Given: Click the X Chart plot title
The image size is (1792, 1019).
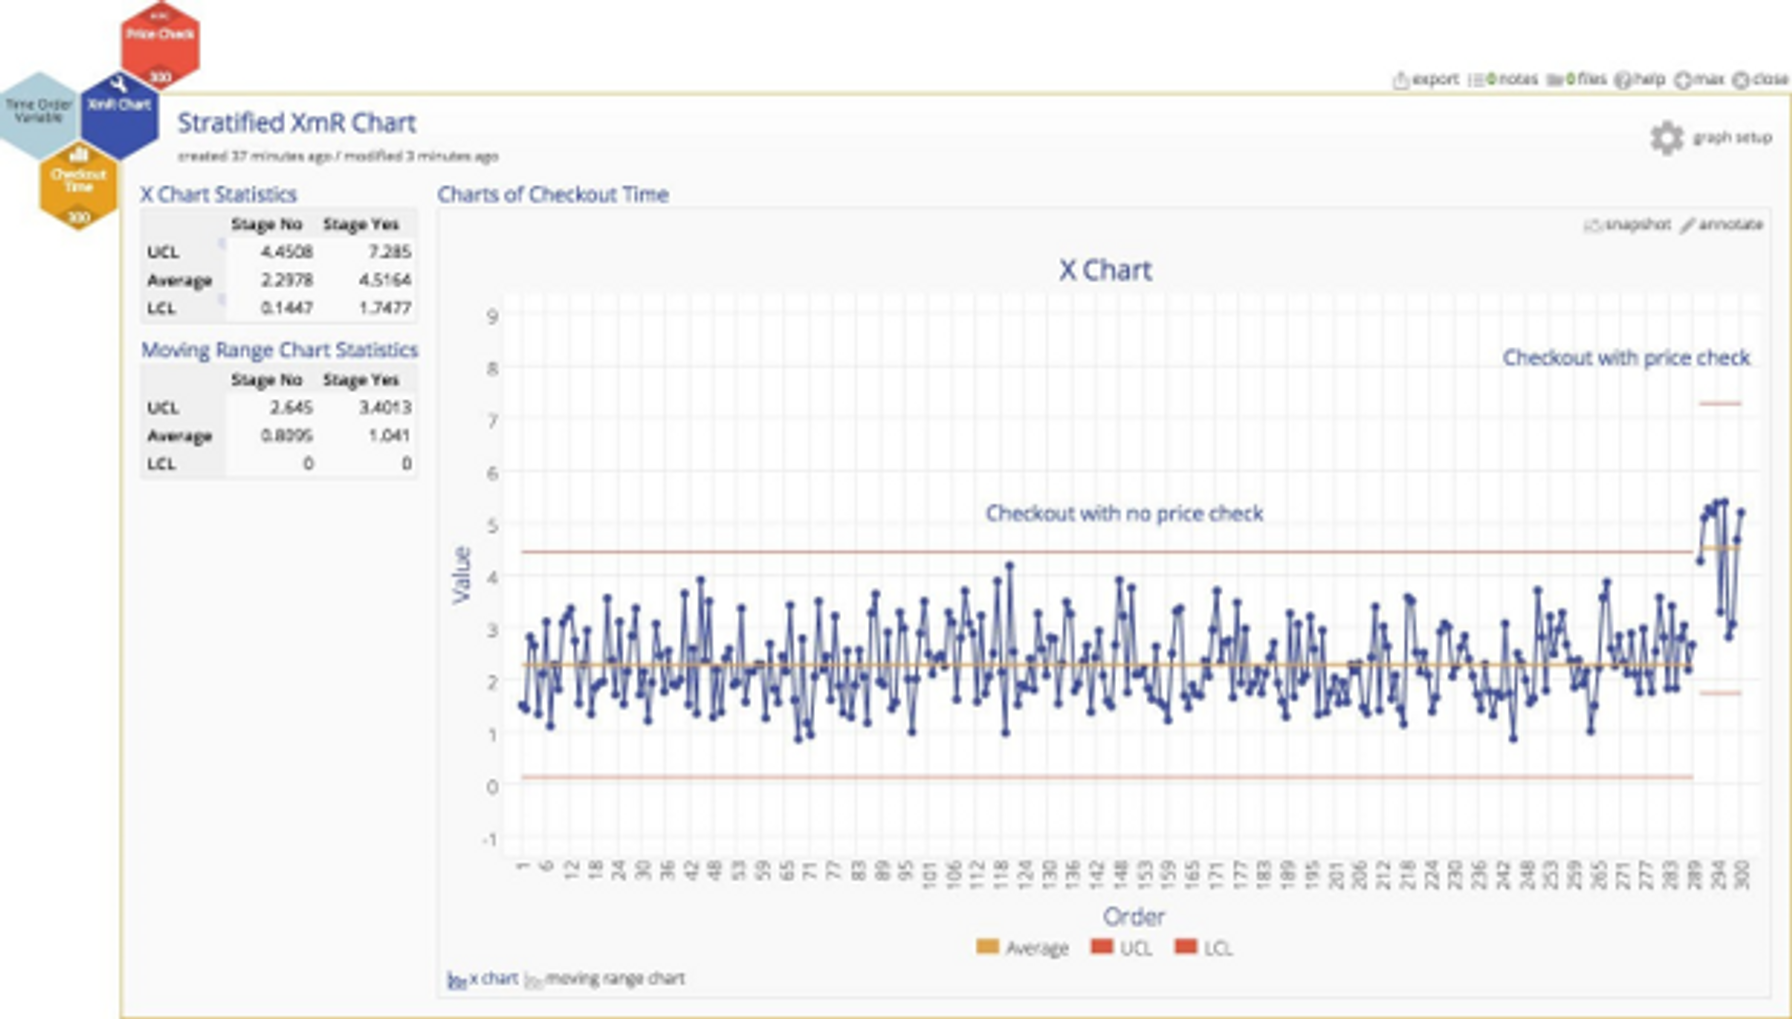Looking at the screenshot, I should pyautogui.click(x=1105, y=270).
